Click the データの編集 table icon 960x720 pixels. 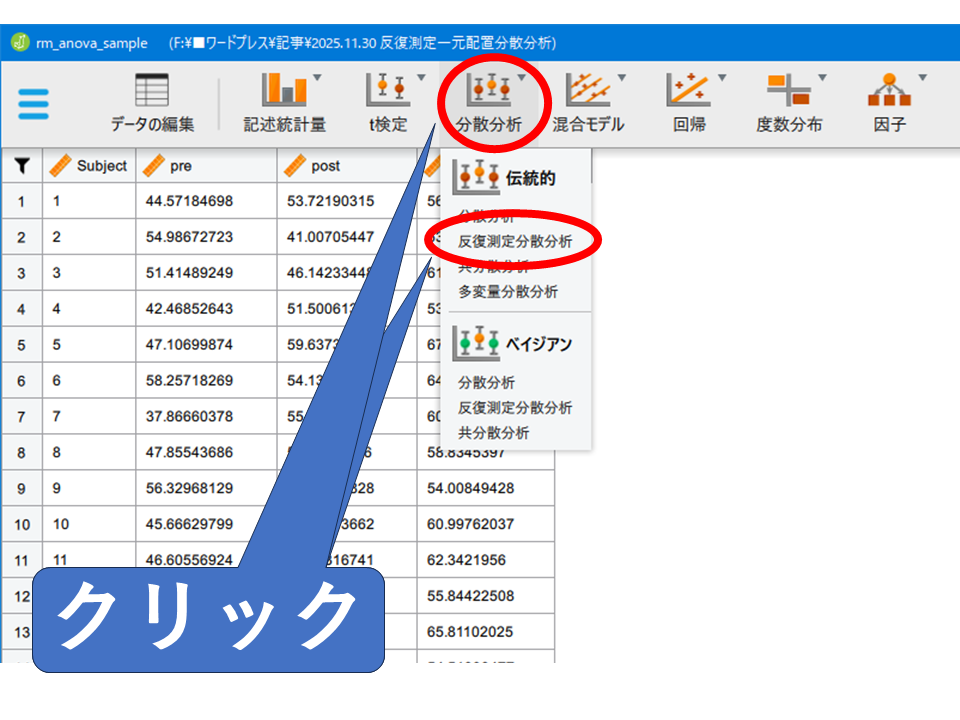click(x=152, y=91)
